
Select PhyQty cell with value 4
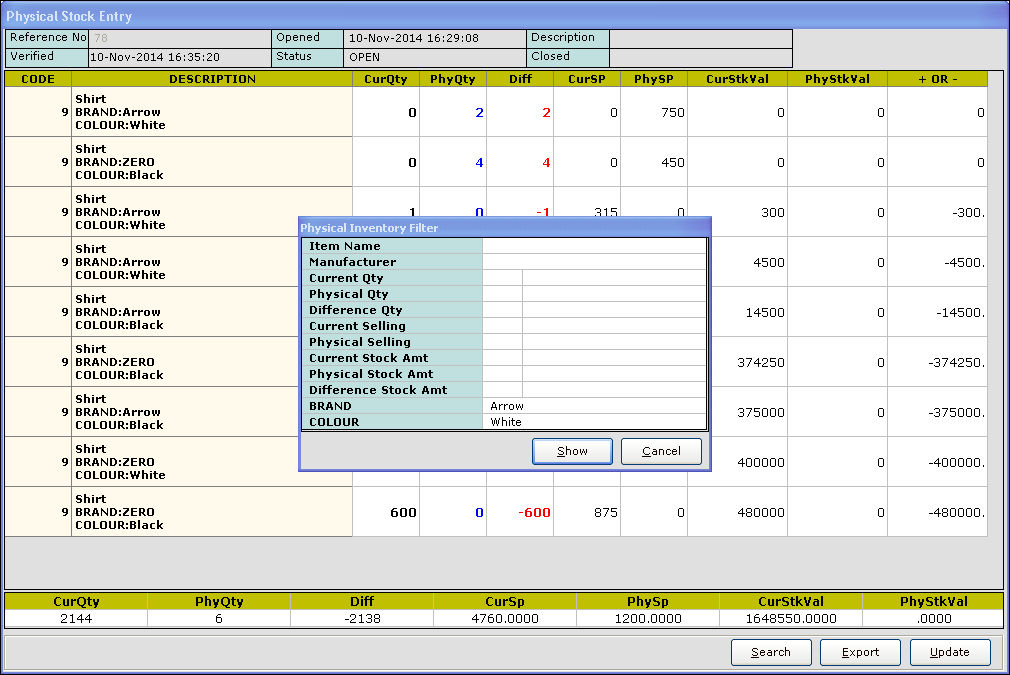tap(453, 162)
